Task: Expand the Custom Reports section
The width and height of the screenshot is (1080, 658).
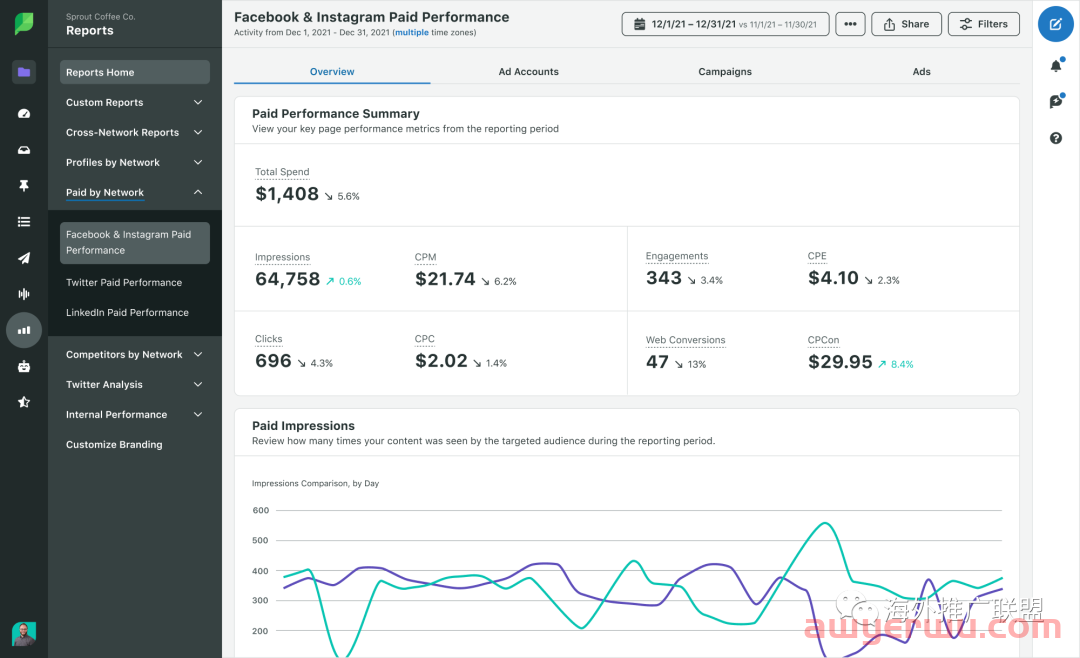Action: [x=135, y=103]
